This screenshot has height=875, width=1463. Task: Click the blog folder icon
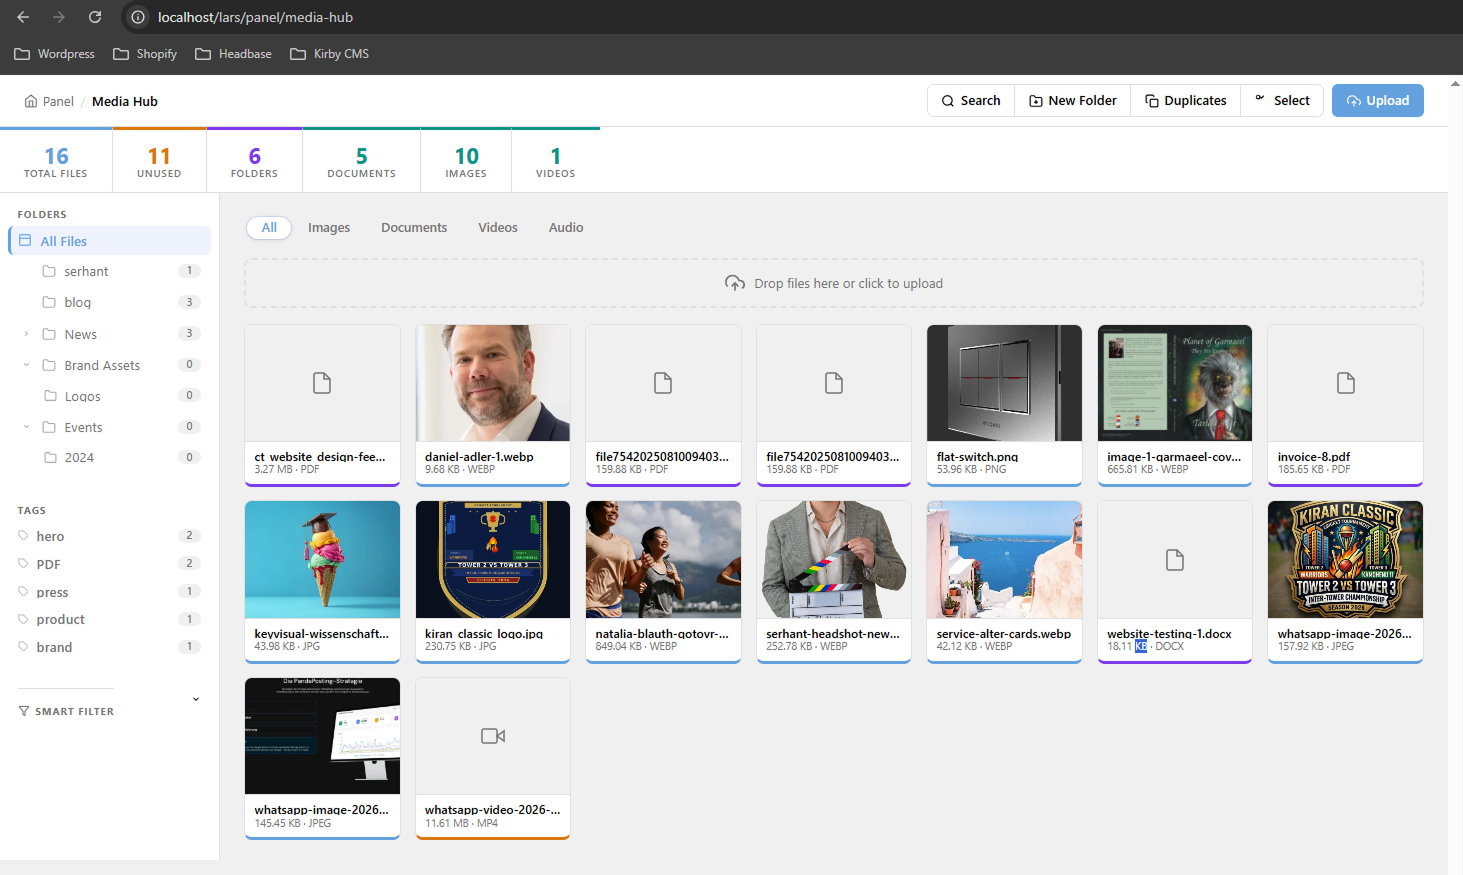coord(49,302)
